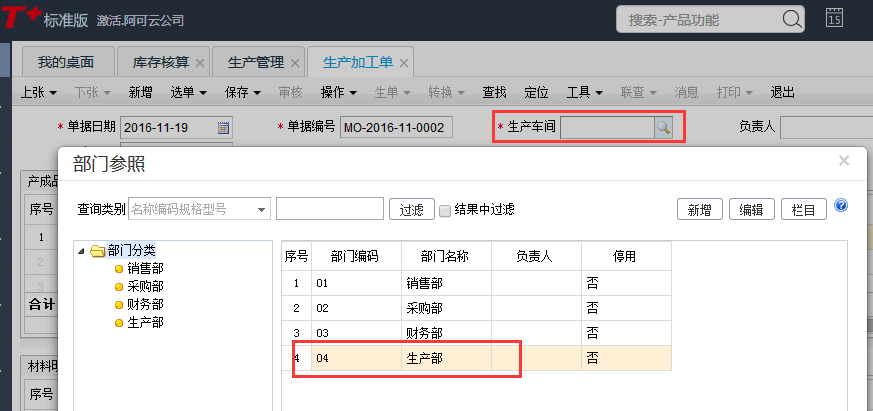
Task: Close the 库存核算 tab
Action: coord(200,63)
